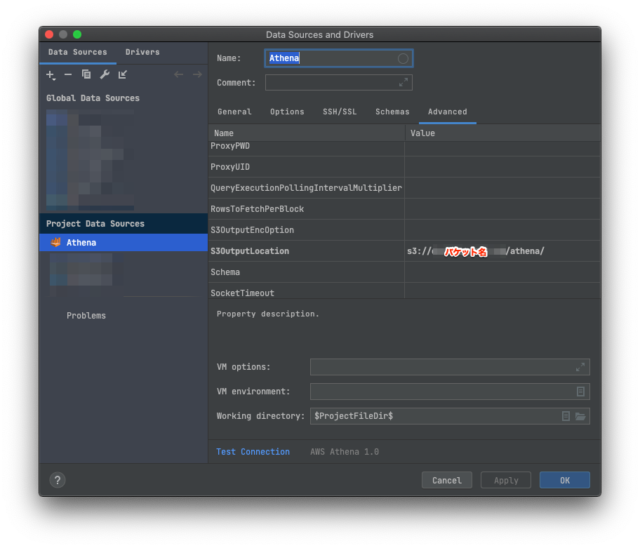The image size is (640, 548).
Task: Open help with question mark button
Action: (x=58, y=480)
